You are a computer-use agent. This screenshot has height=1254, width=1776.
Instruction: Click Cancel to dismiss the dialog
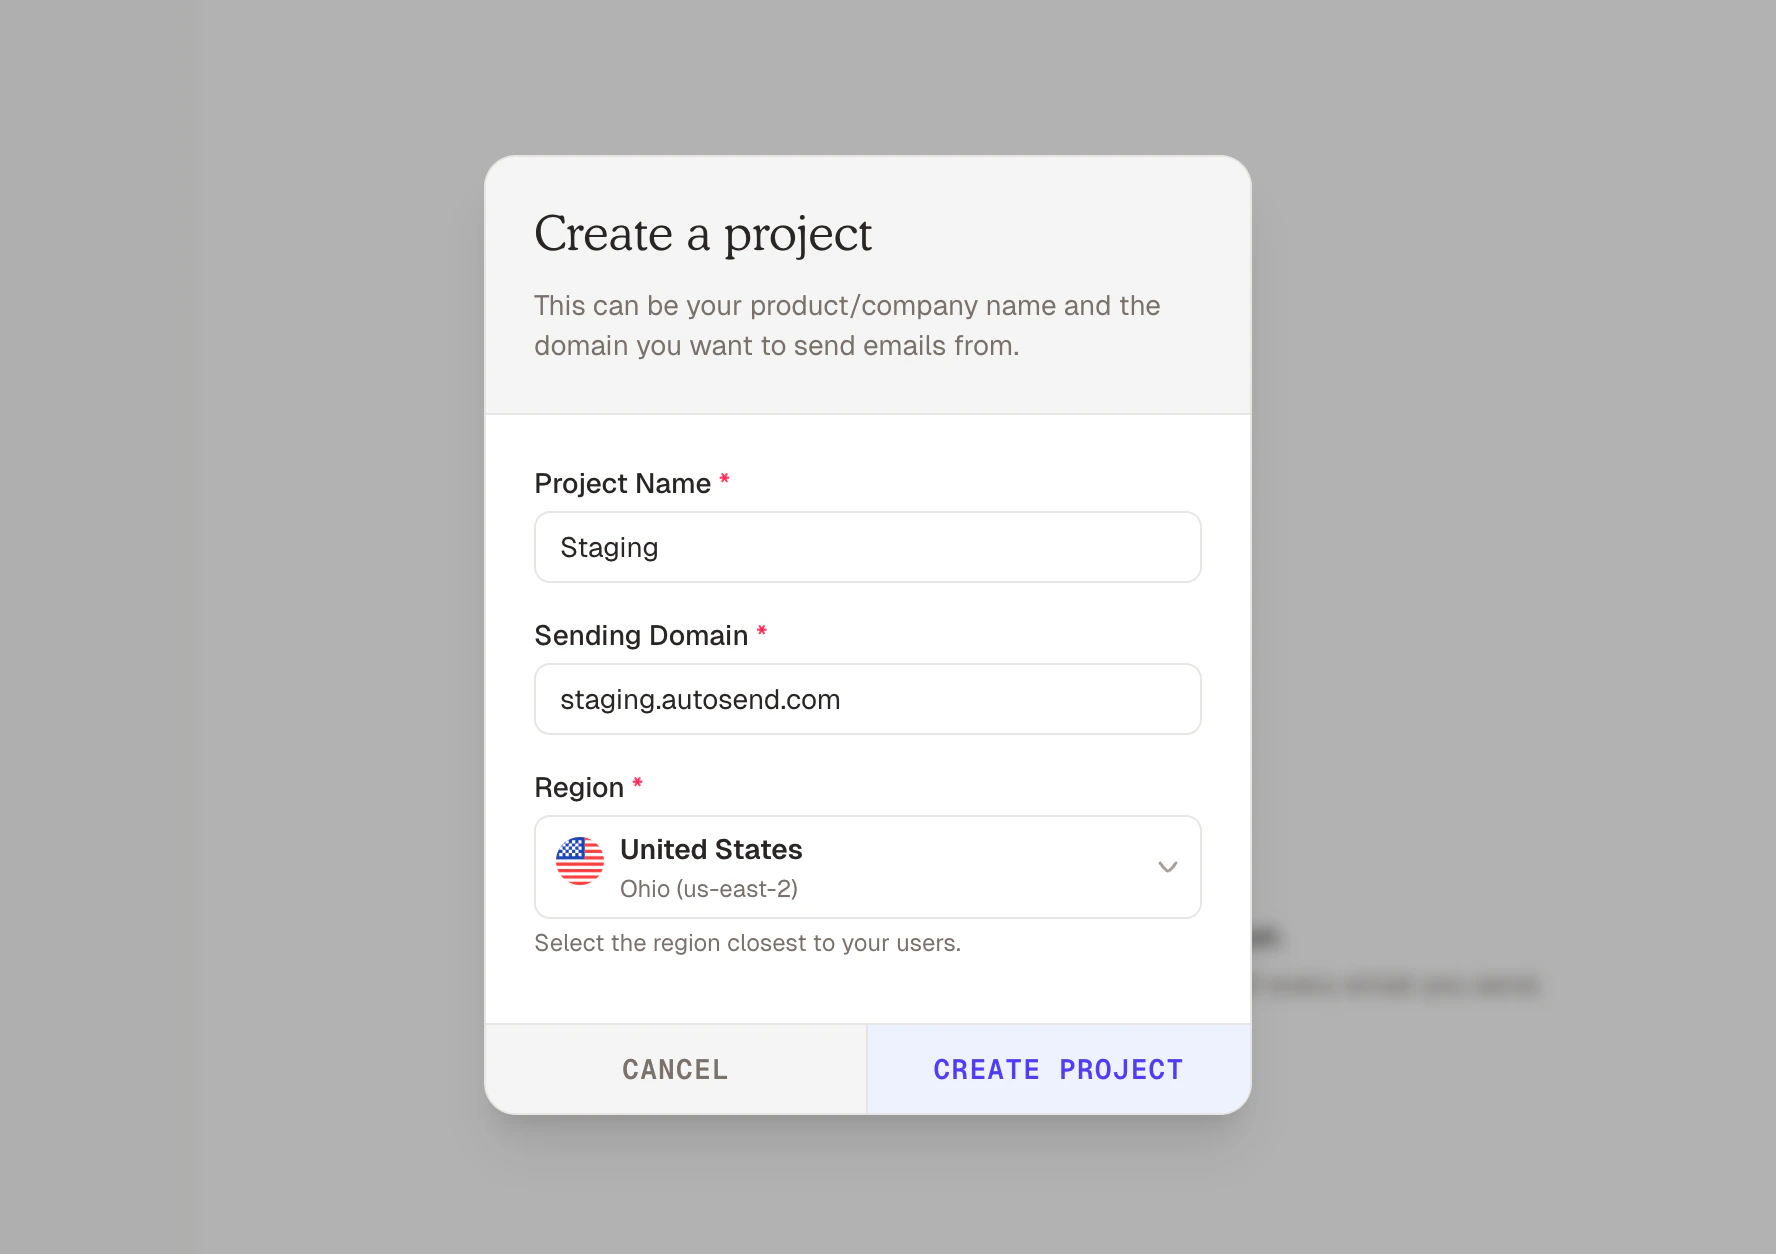click(x=674, y=1068)
